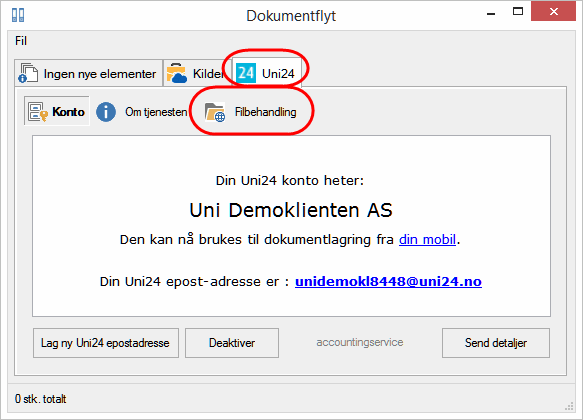Close the Dokumentflyt window
583x420 pixels.
point(554,12)
